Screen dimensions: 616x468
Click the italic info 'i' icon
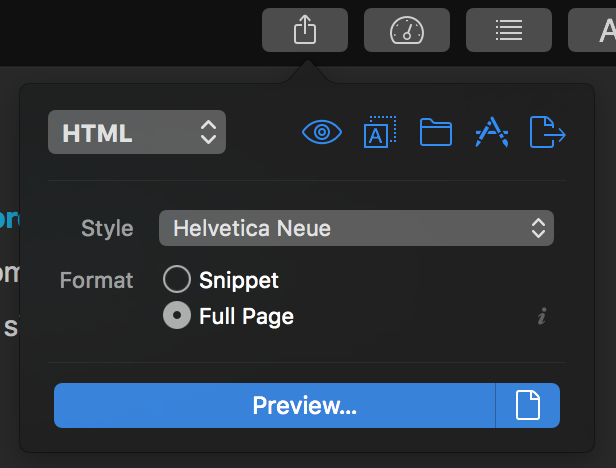(x=542, y=316)
